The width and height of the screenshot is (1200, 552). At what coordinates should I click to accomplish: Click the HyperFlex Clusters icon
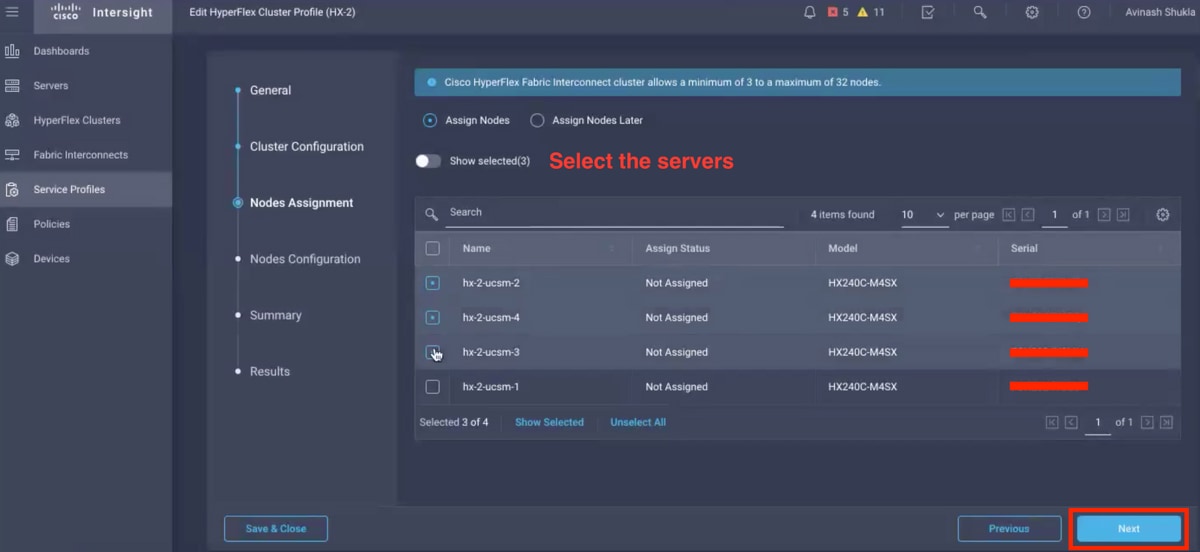[x=13, y=120]
